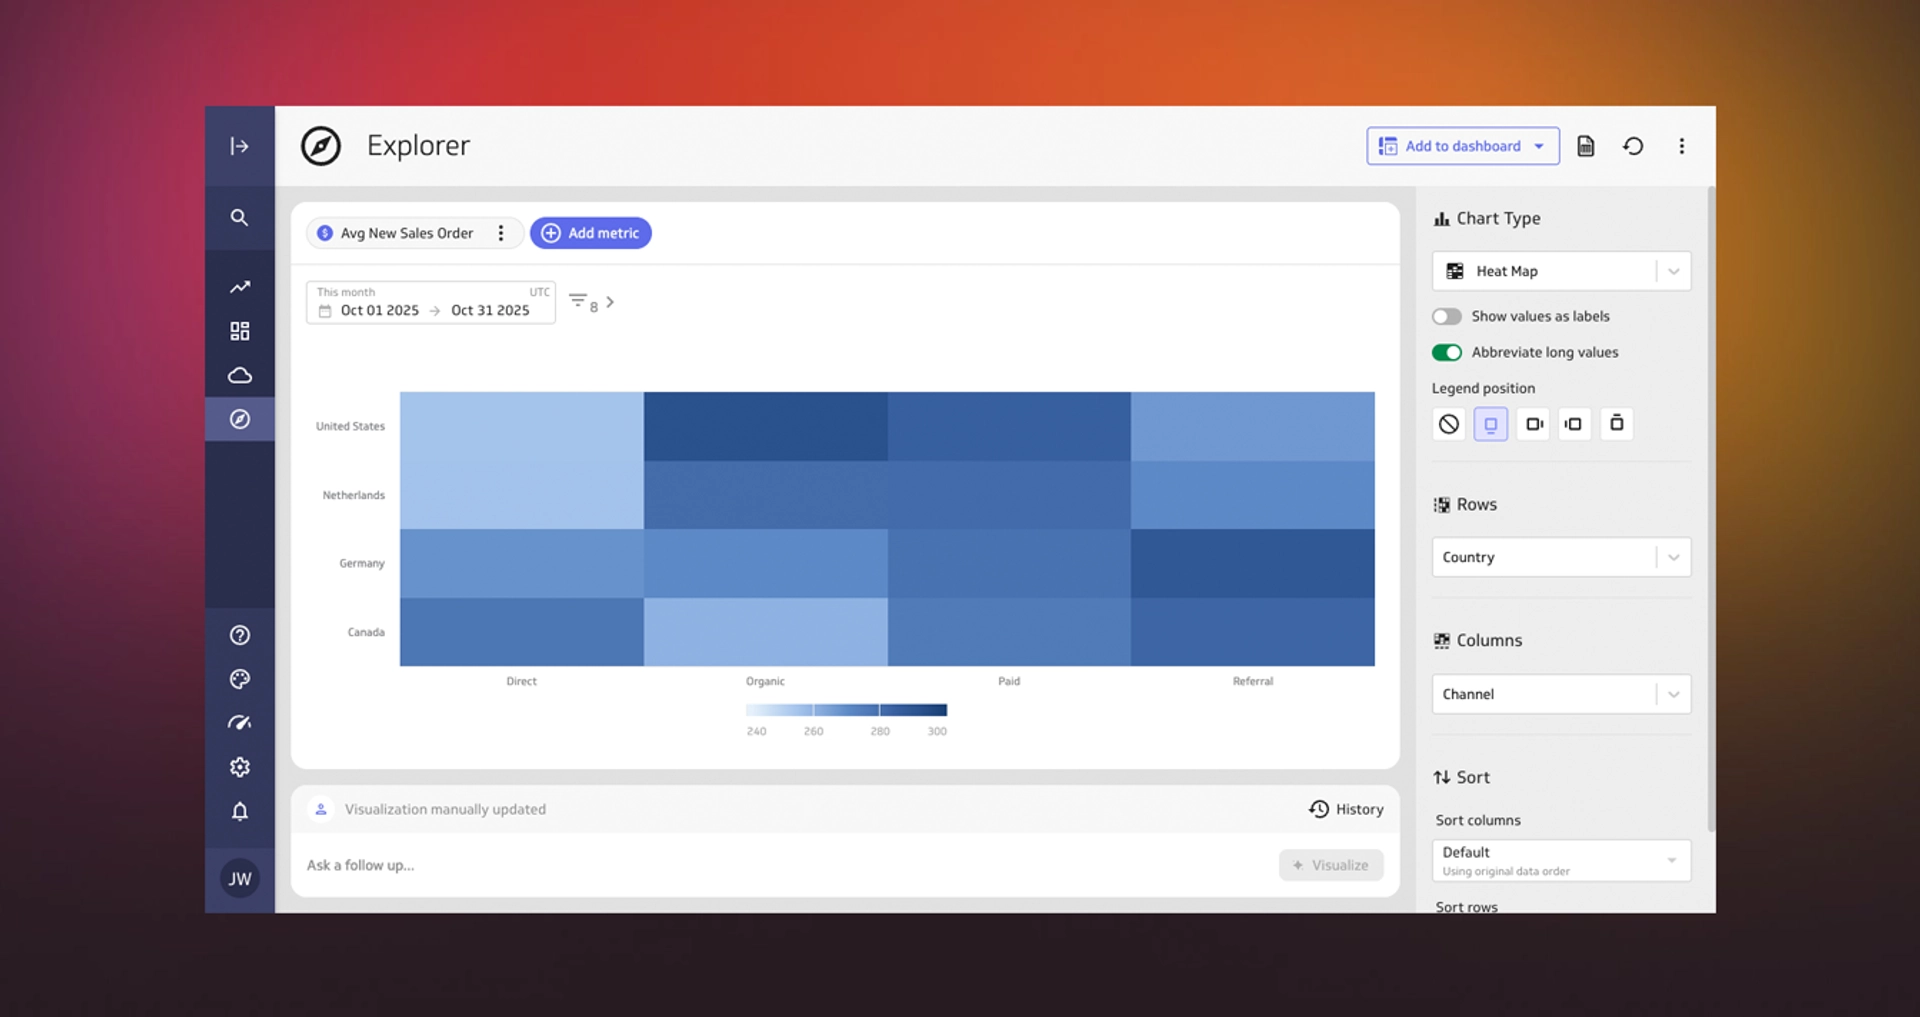Click the reset history icon in the top bar
The width and height of the screenshot is (1920, 1017).
coord(1633,145)
